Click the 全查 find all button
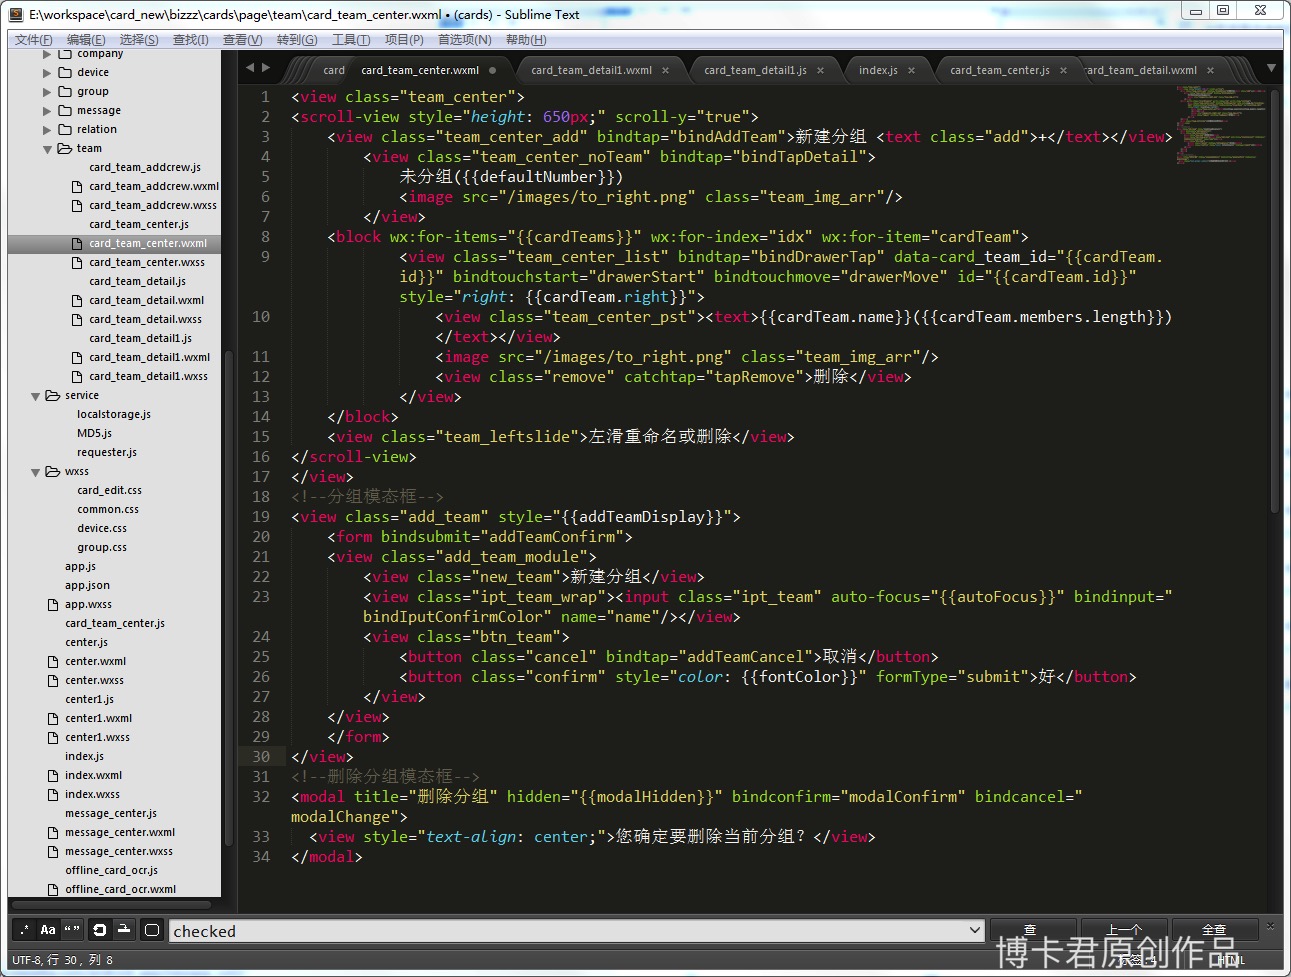Image resolution: width=1291 pixels, height=977 pixels. coord(1213,930)
